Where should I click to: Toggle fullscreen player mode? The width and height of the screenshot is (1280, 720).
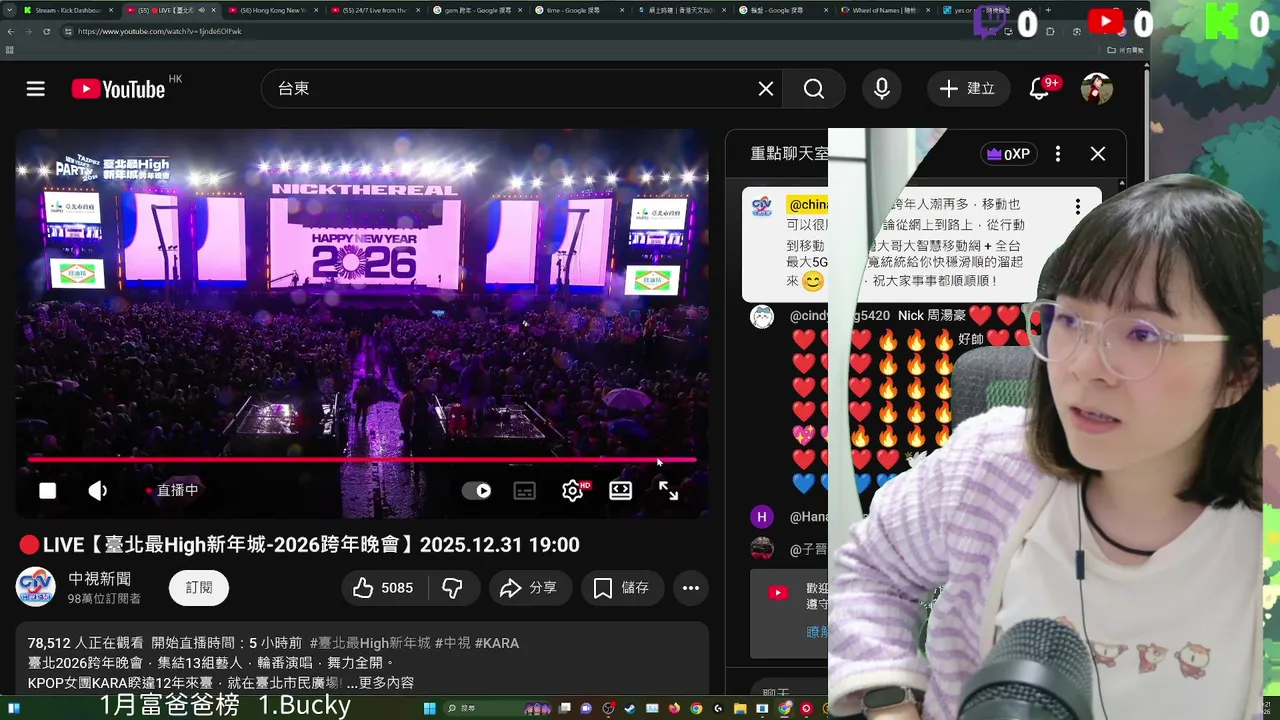[669, 490]
